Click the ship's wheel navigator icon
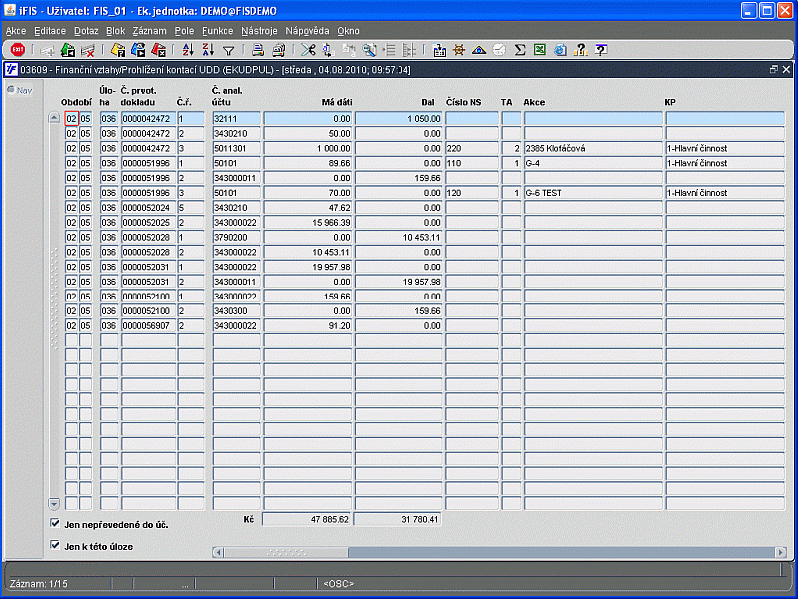798x599 pixels. (459, 50)
